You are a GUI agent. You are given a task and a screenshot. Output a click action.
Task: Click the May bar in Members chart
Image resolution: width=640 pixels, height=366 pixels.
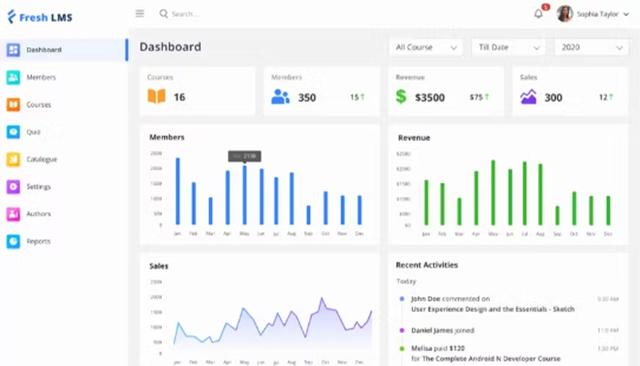244,195
